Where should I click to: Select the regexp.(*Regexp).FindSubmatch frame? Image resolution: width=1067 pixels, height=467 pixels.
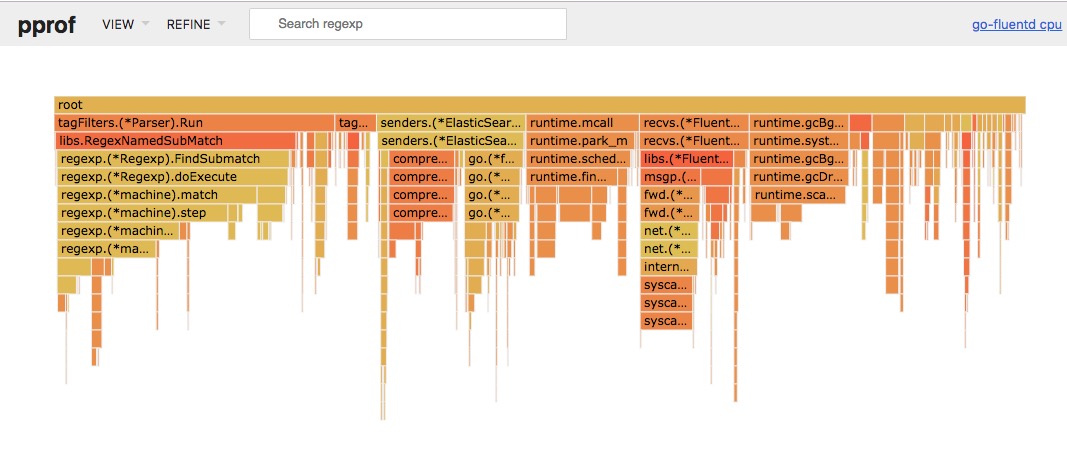coord(172,159)
